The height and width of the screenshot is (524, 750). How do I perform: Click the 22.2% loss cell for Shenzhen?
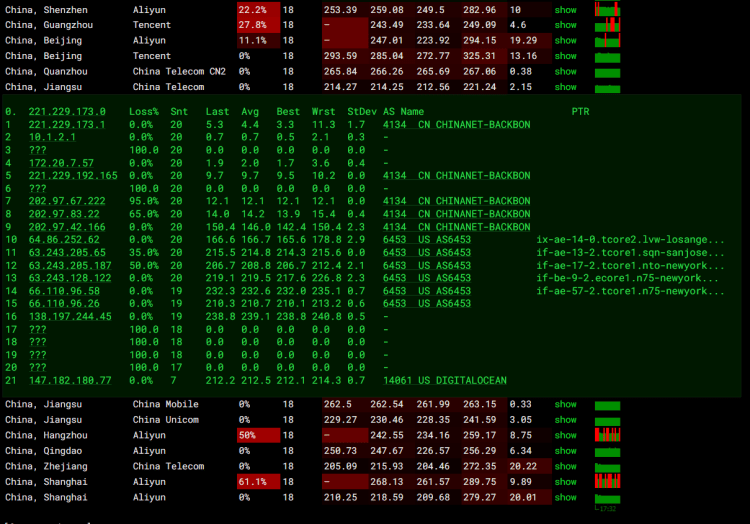(259, 10)
